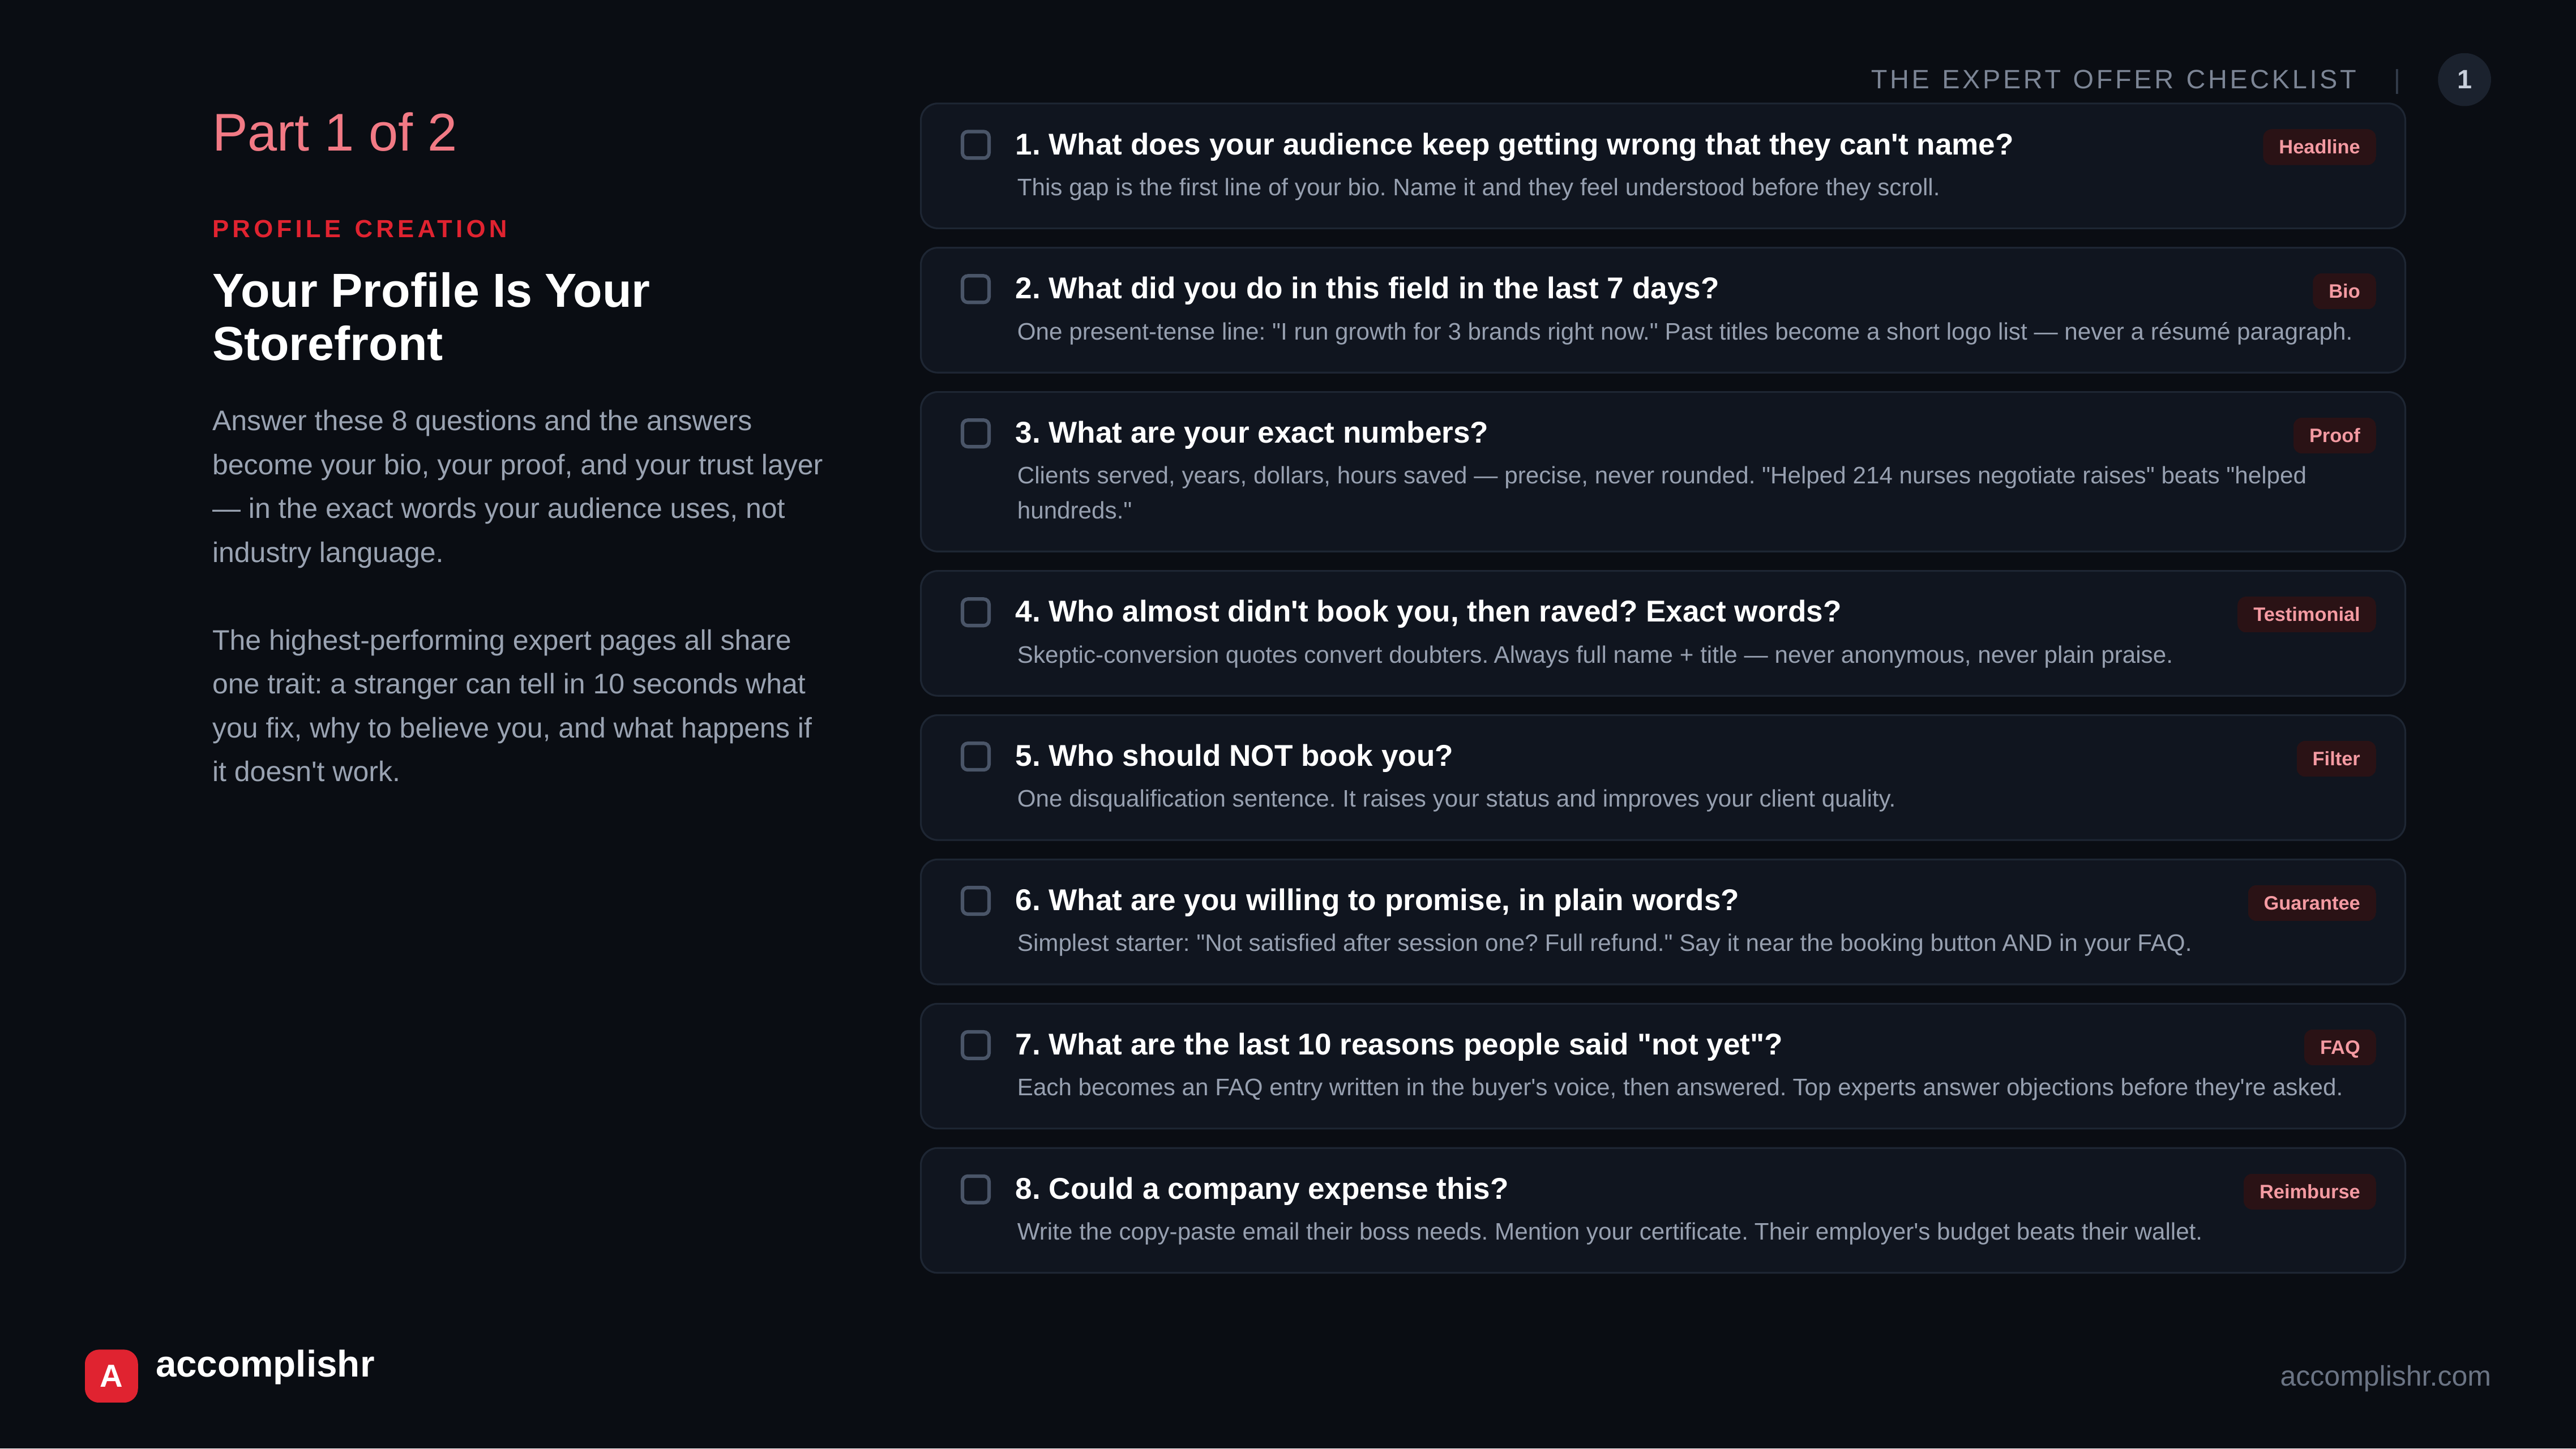Check the audience keep getting wrong question box
The image size is (2576, 1449).
click(x=975, y=145)
